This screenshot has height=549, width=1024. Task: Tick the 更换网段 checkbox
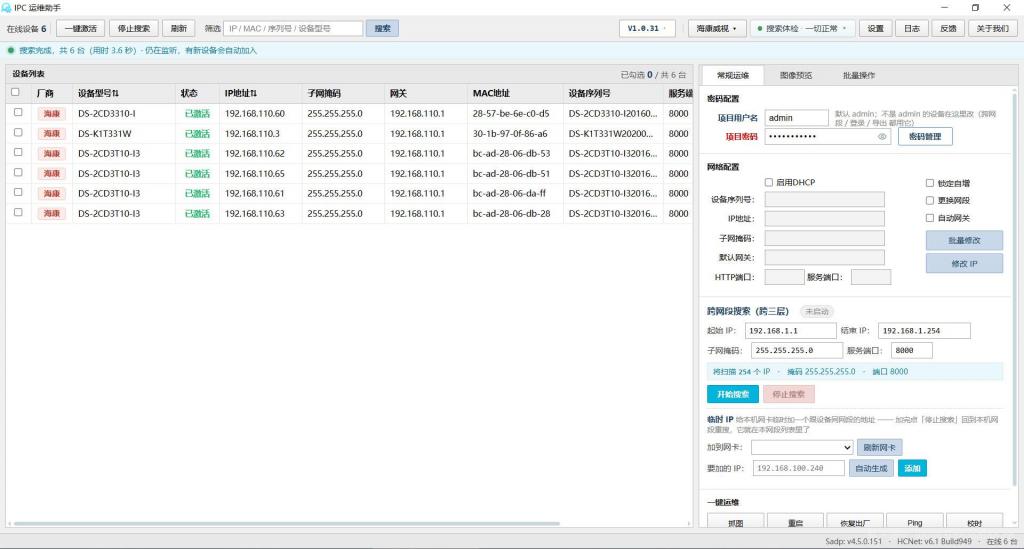(930, 200)
